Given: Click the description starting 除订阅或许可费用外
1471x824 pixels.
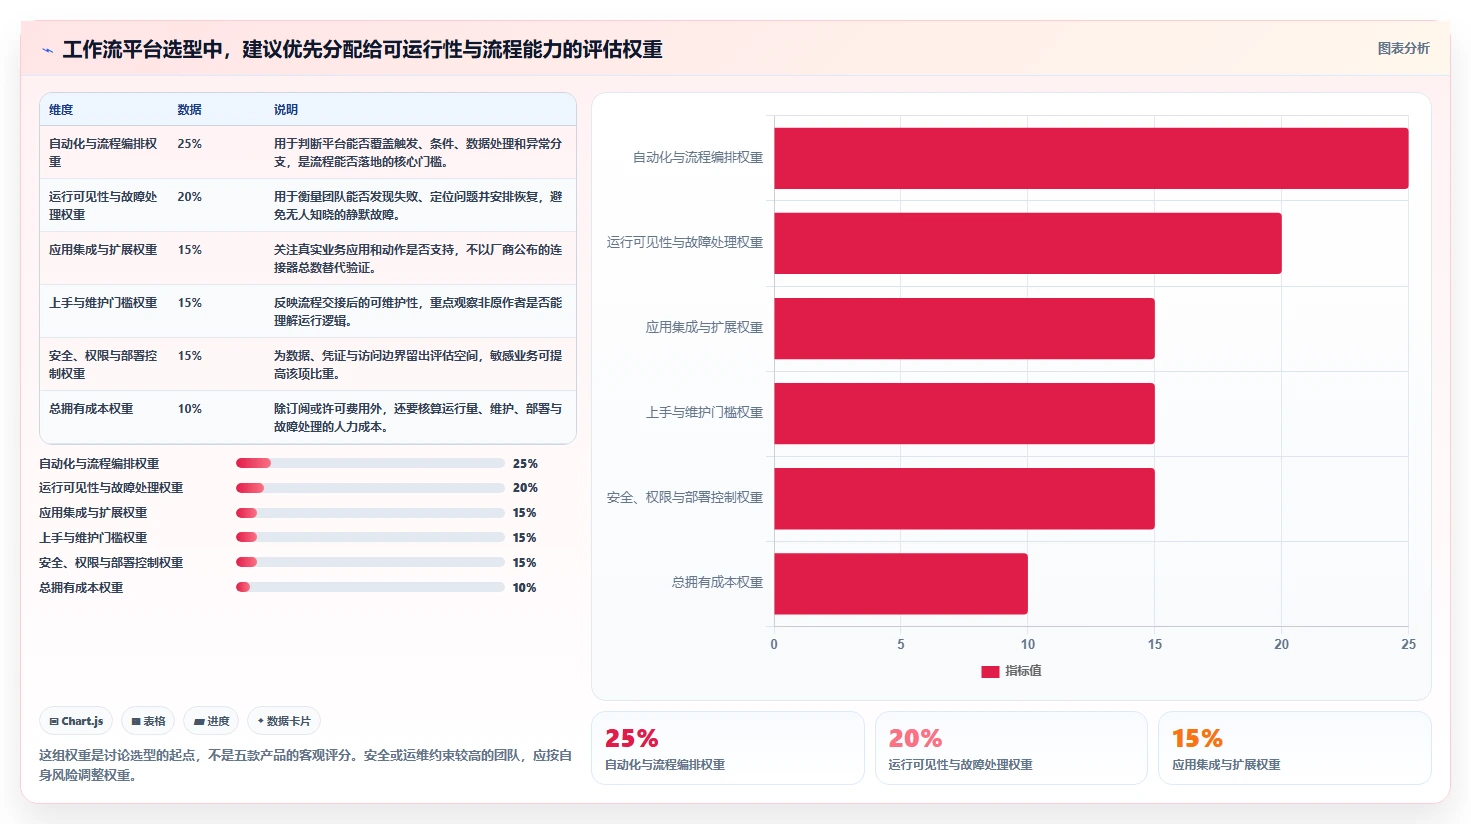Looking at the screenshot, I should (x=418, y=417).
